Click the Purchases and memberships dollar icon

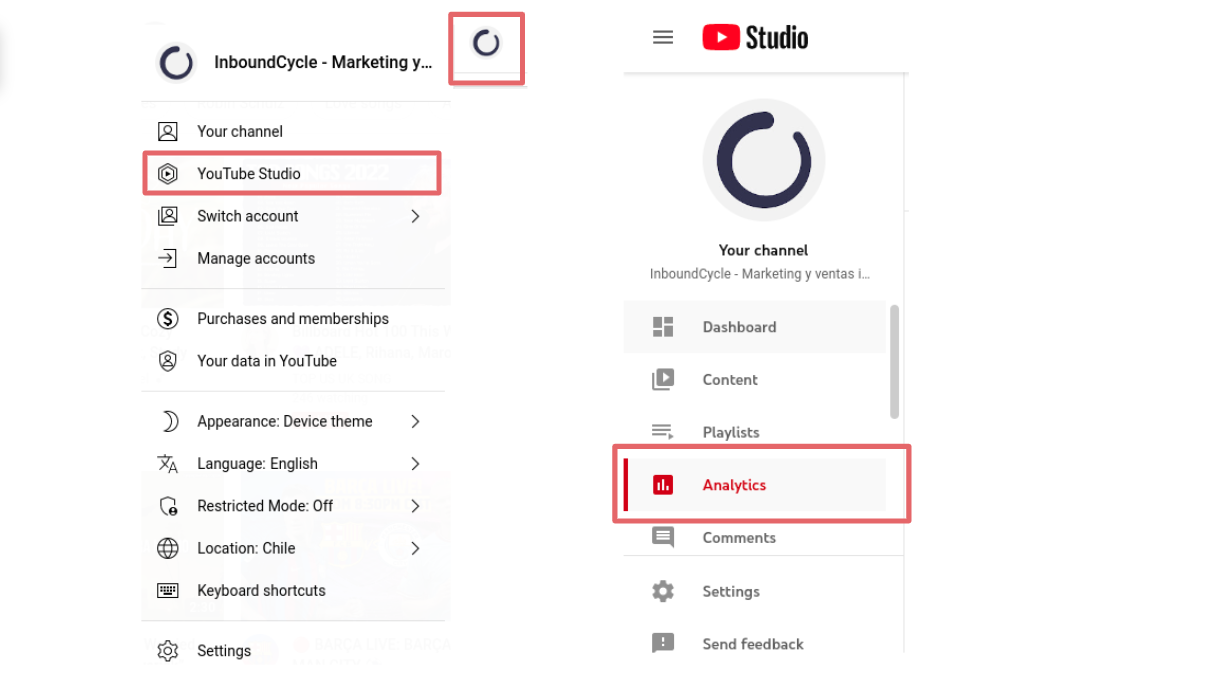[168, 319]
